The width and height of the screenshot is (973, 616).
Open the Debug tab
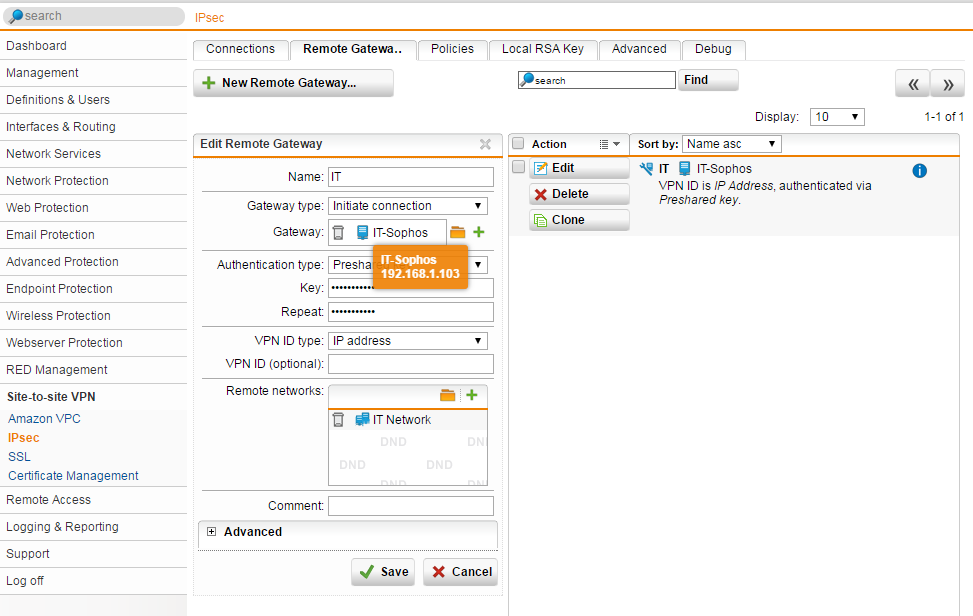713,49
